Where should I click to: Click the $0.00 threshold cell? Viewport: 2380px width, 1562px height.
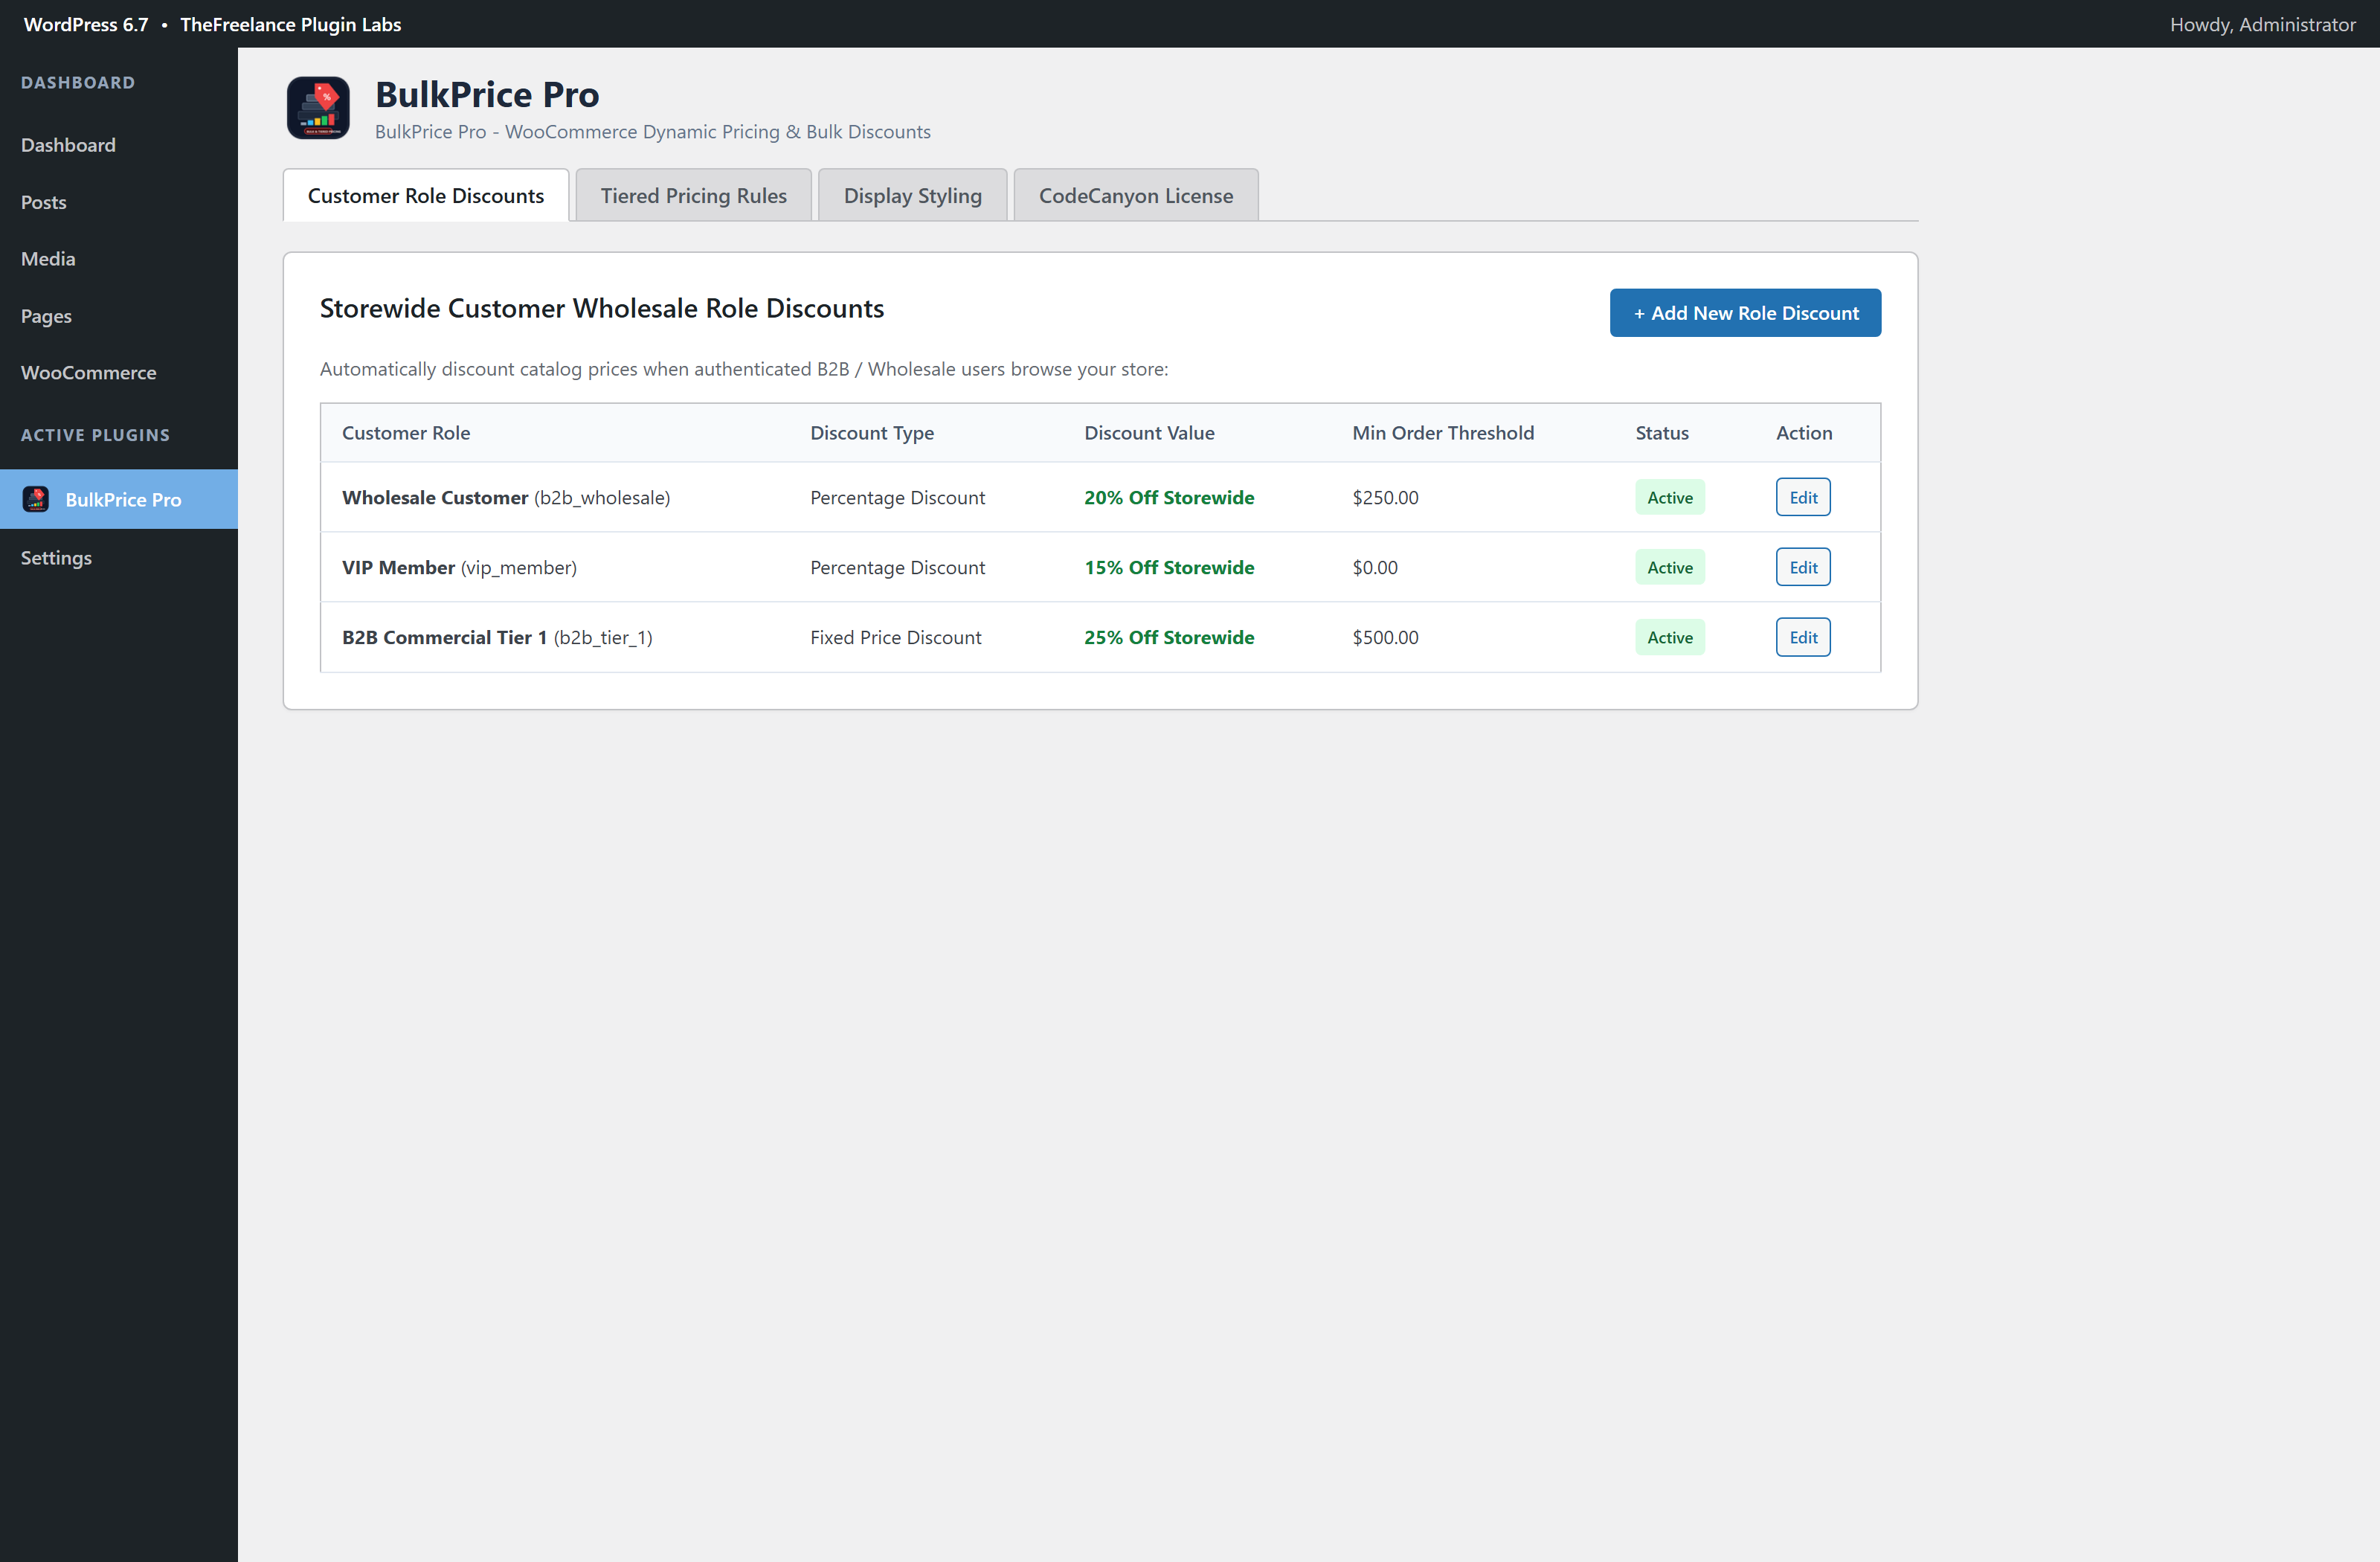coord(1375,567)
